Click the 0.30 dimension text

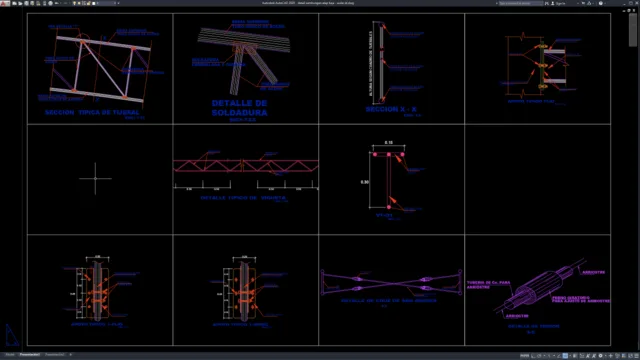pyautogui.click(x=365, y=182)
